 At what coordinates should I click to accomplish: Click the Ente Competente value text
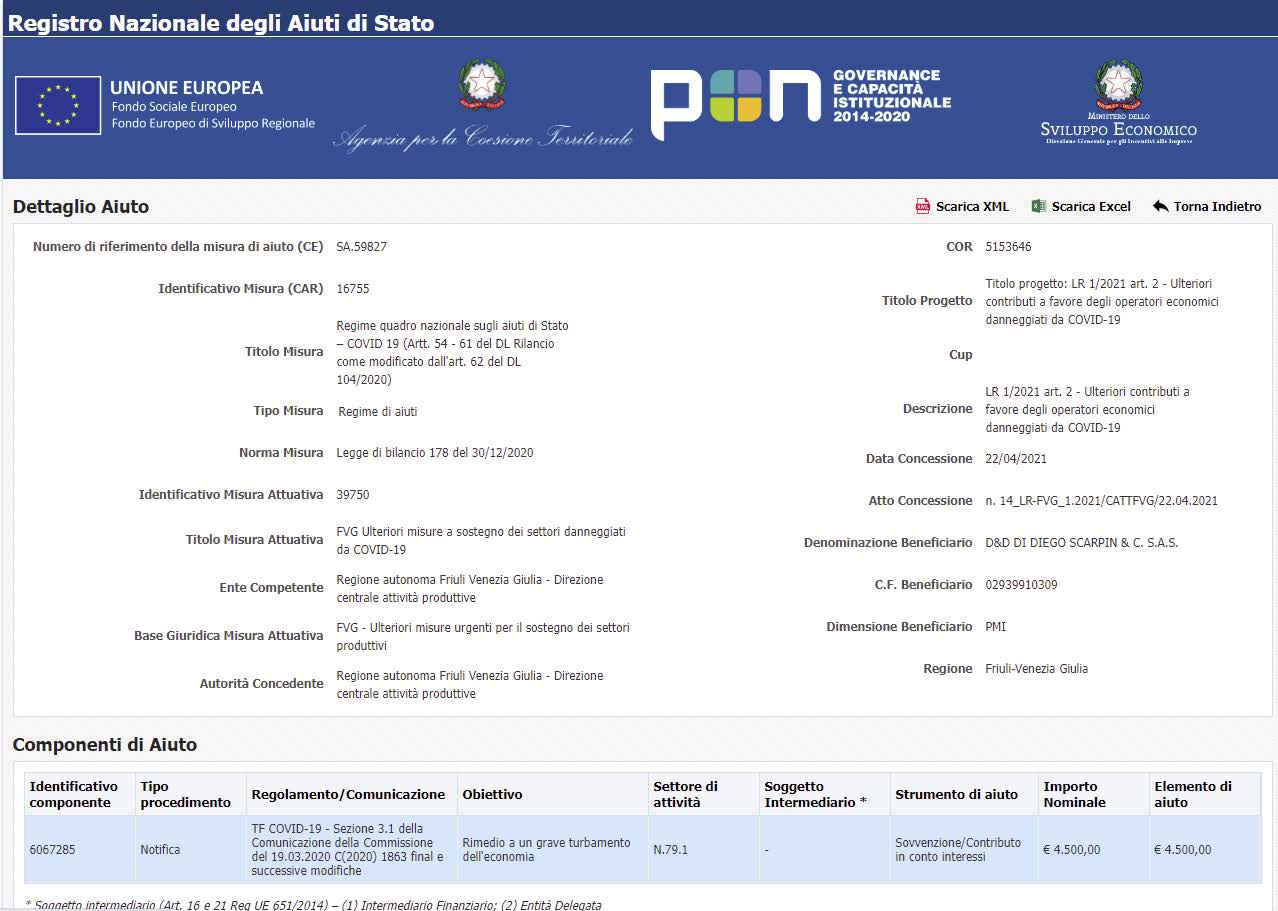pyautogui.click(x=470, y=589)
